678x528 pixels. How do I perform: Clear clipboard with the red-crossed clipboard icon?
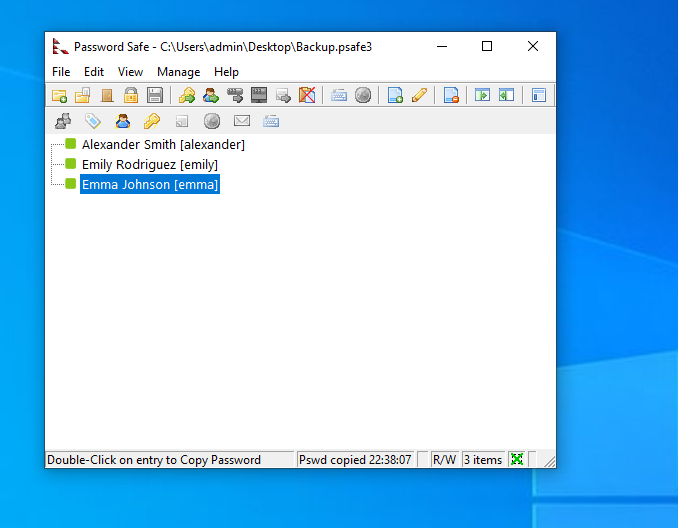307,95
